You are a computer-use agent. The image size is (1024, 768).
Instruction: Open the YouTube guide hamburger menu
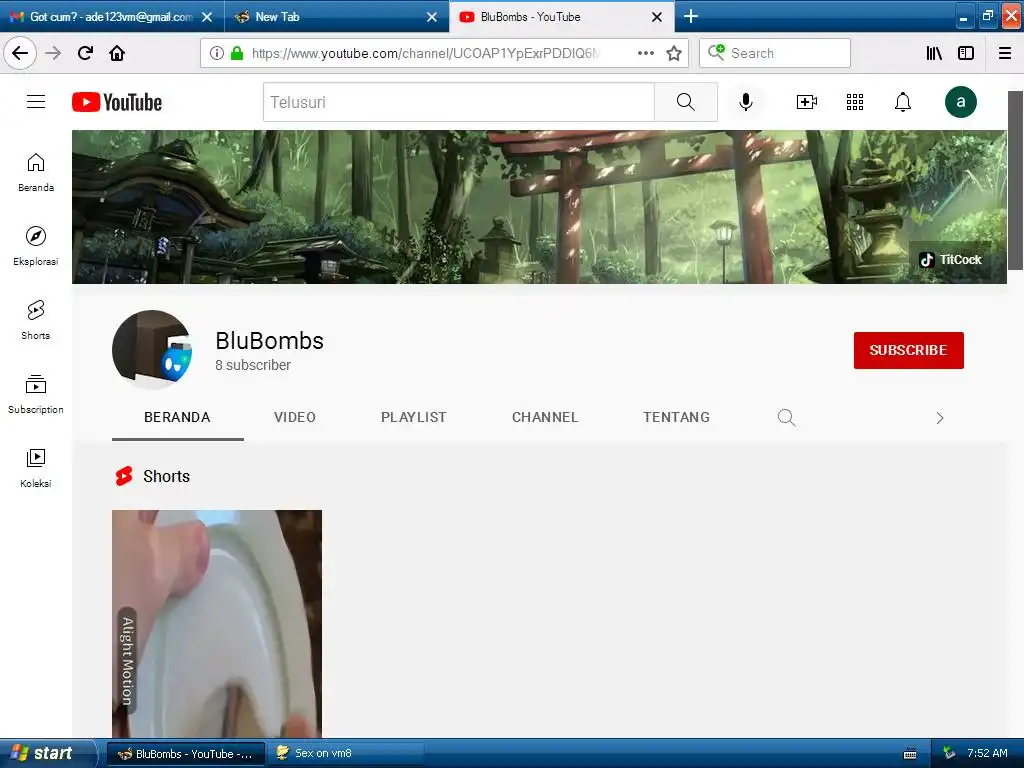[36, 102]
